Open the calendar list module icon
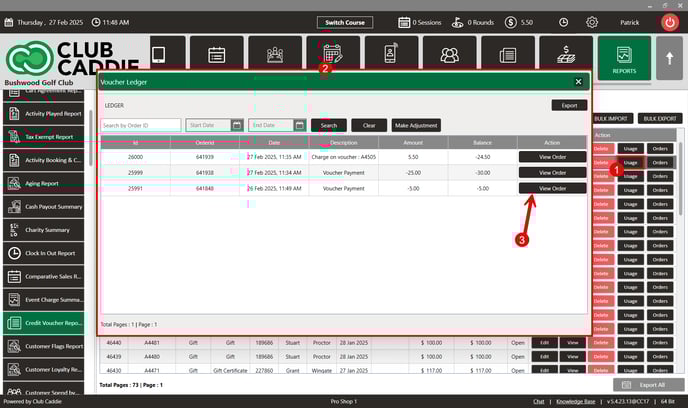This screenshot has height=408, width=688. click(217, 55)
